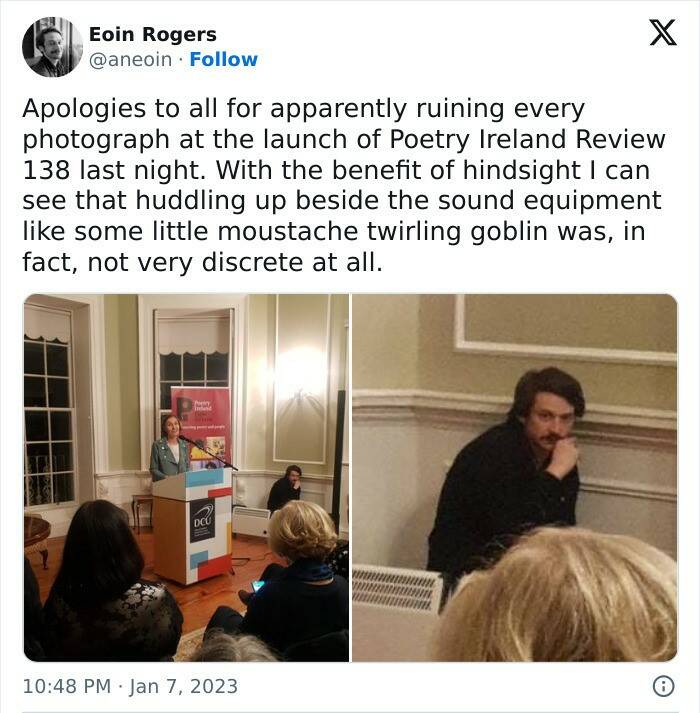The width and height of the screenshot is (700, 713).
Task: Click the DCU logo on the podium
Action: pyautogui.click(x=202, y=521)
